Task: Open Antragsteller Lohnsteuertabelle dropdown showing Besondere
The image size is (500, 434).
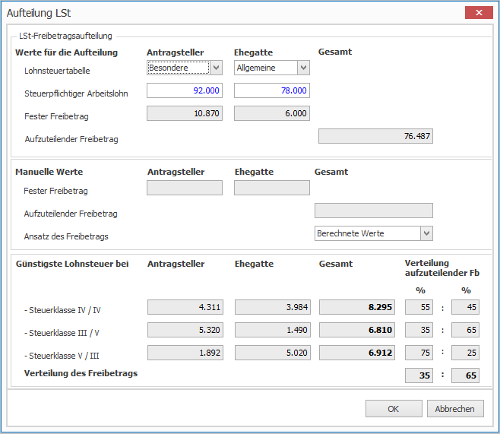Action: tap(185, 68)
